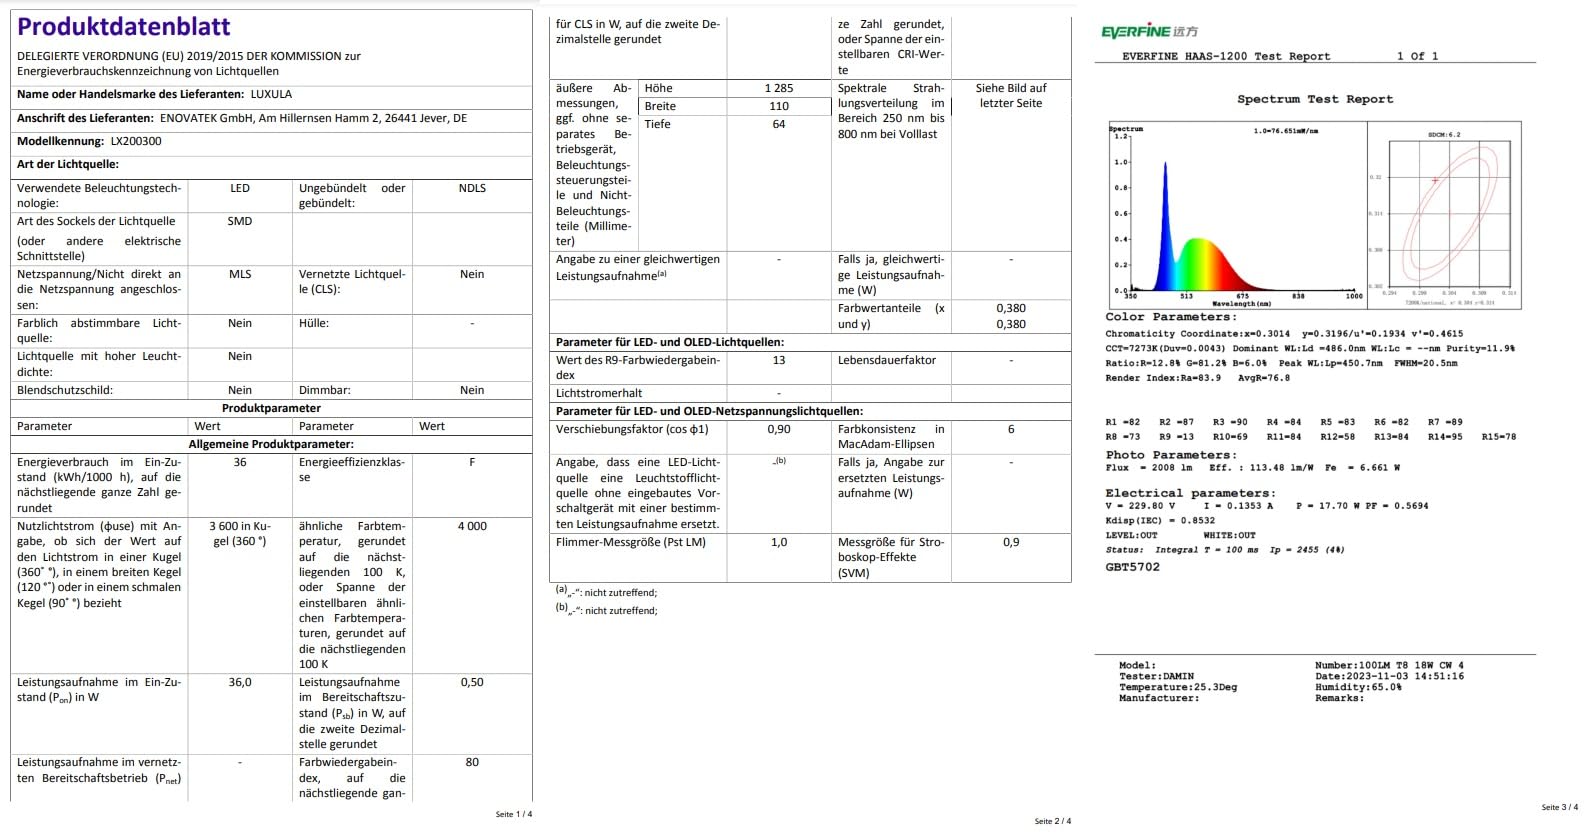This screenshot has height=840, width=1594.
Task: Click the "Verschiebungsfaktor (cos φ1)" label
Action: click(632, 429)
